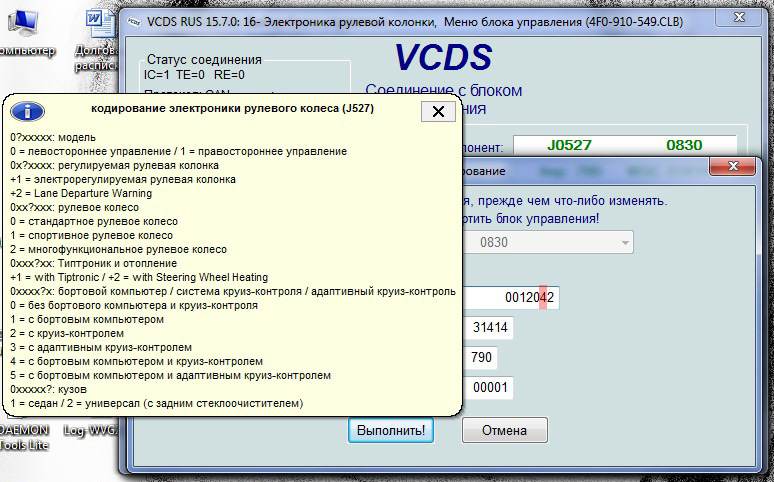The width and height of the screenshot is (774, 482).
Task: Click the field containing 790
Action: point(480,357)
